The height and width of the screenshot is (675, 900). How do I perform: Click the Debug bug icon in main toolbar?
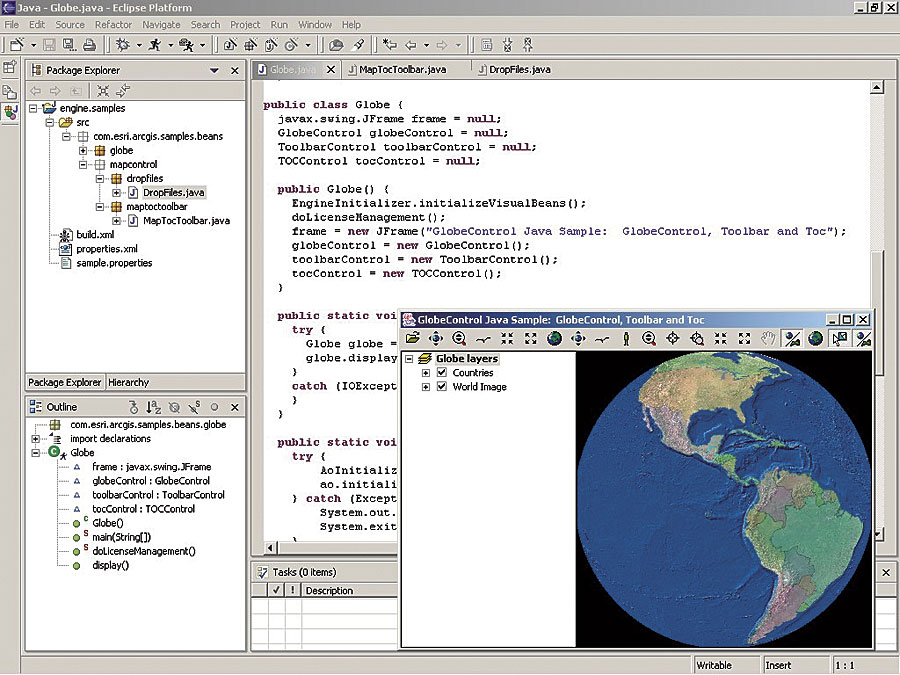coord(123,45)
